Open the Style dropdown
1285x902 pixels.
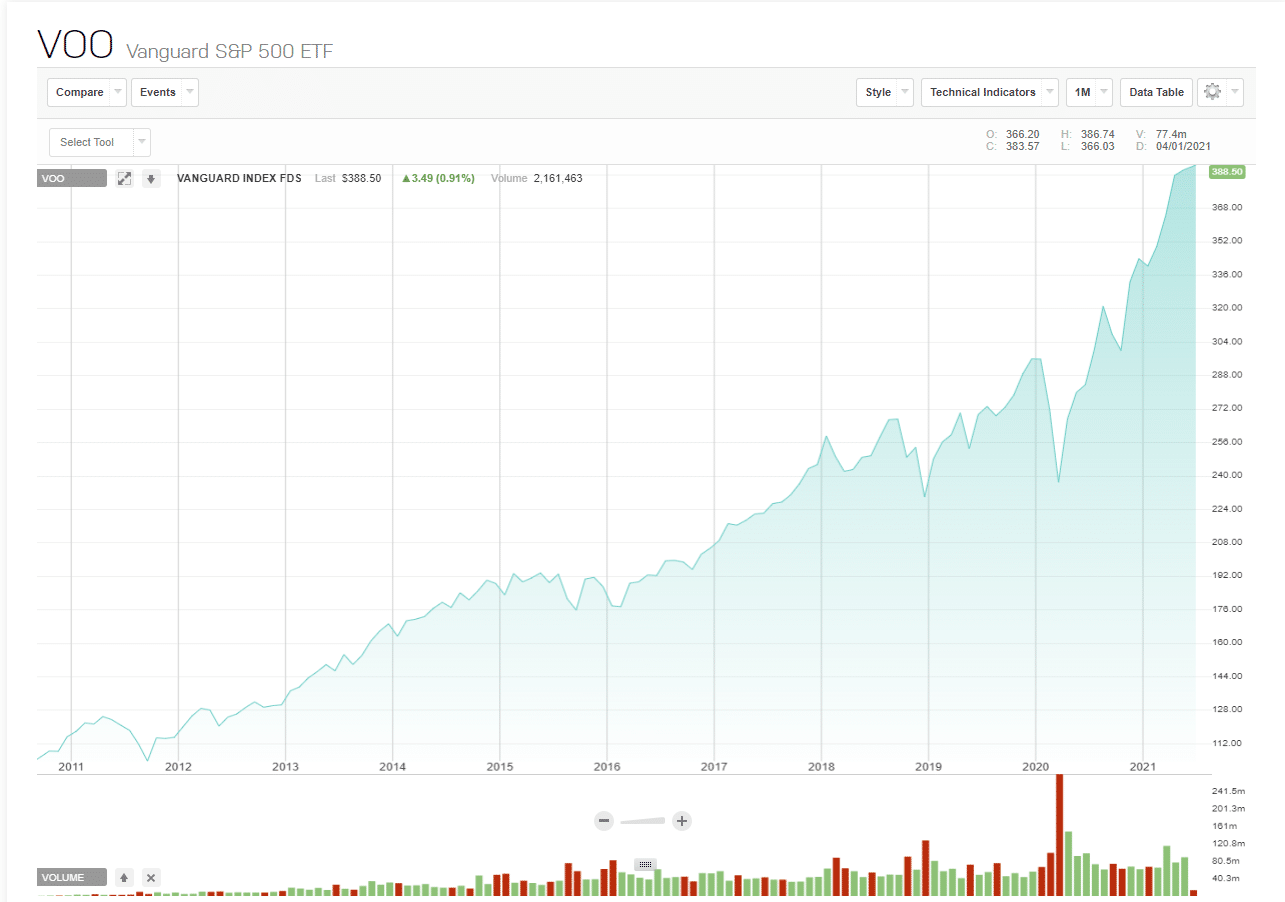(886, 92)
